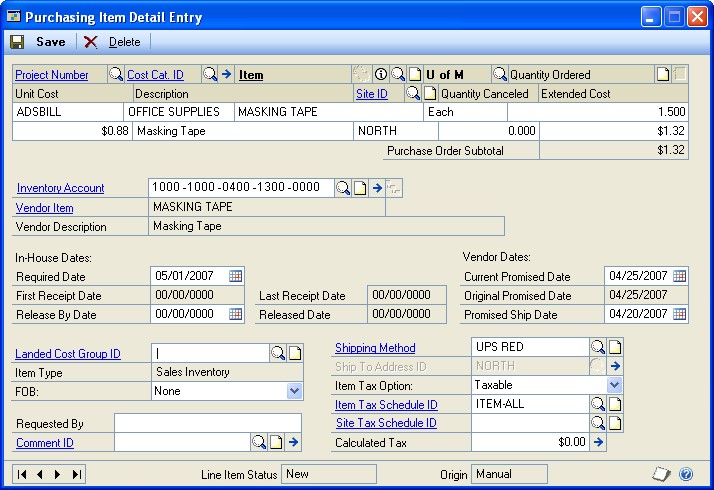Go to last record navigation button
714x490 pixels.
click(76, 475)
